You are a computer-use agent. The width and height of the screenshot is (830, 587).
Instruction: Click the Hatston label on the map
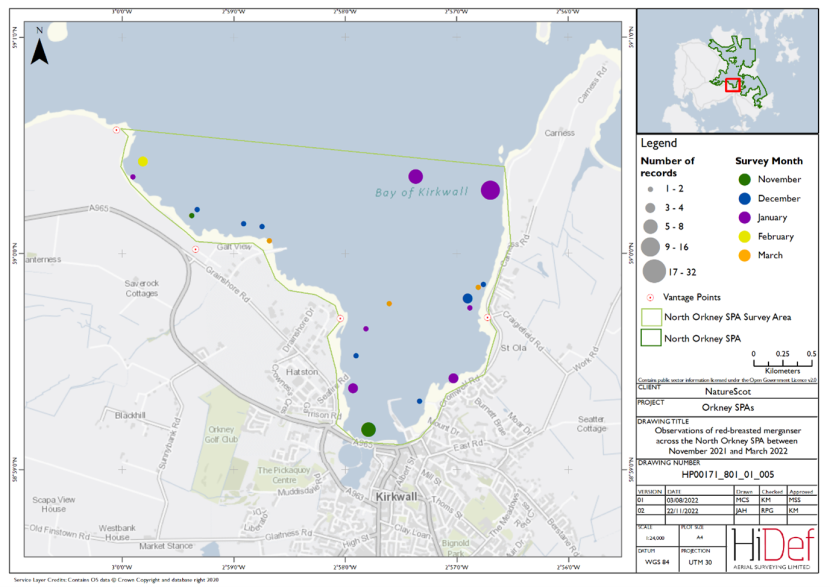point(302,372)
